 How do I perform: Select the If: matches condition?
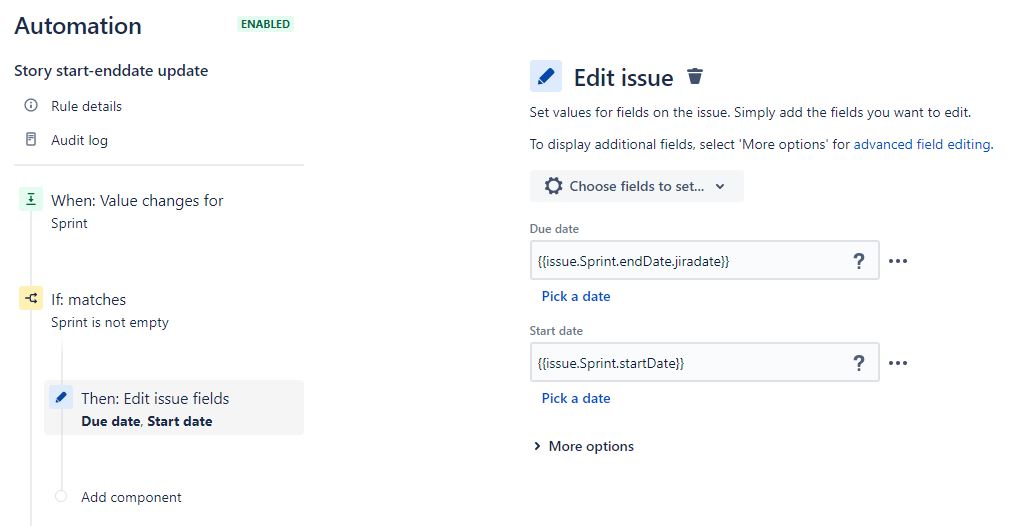click(110, 310)
